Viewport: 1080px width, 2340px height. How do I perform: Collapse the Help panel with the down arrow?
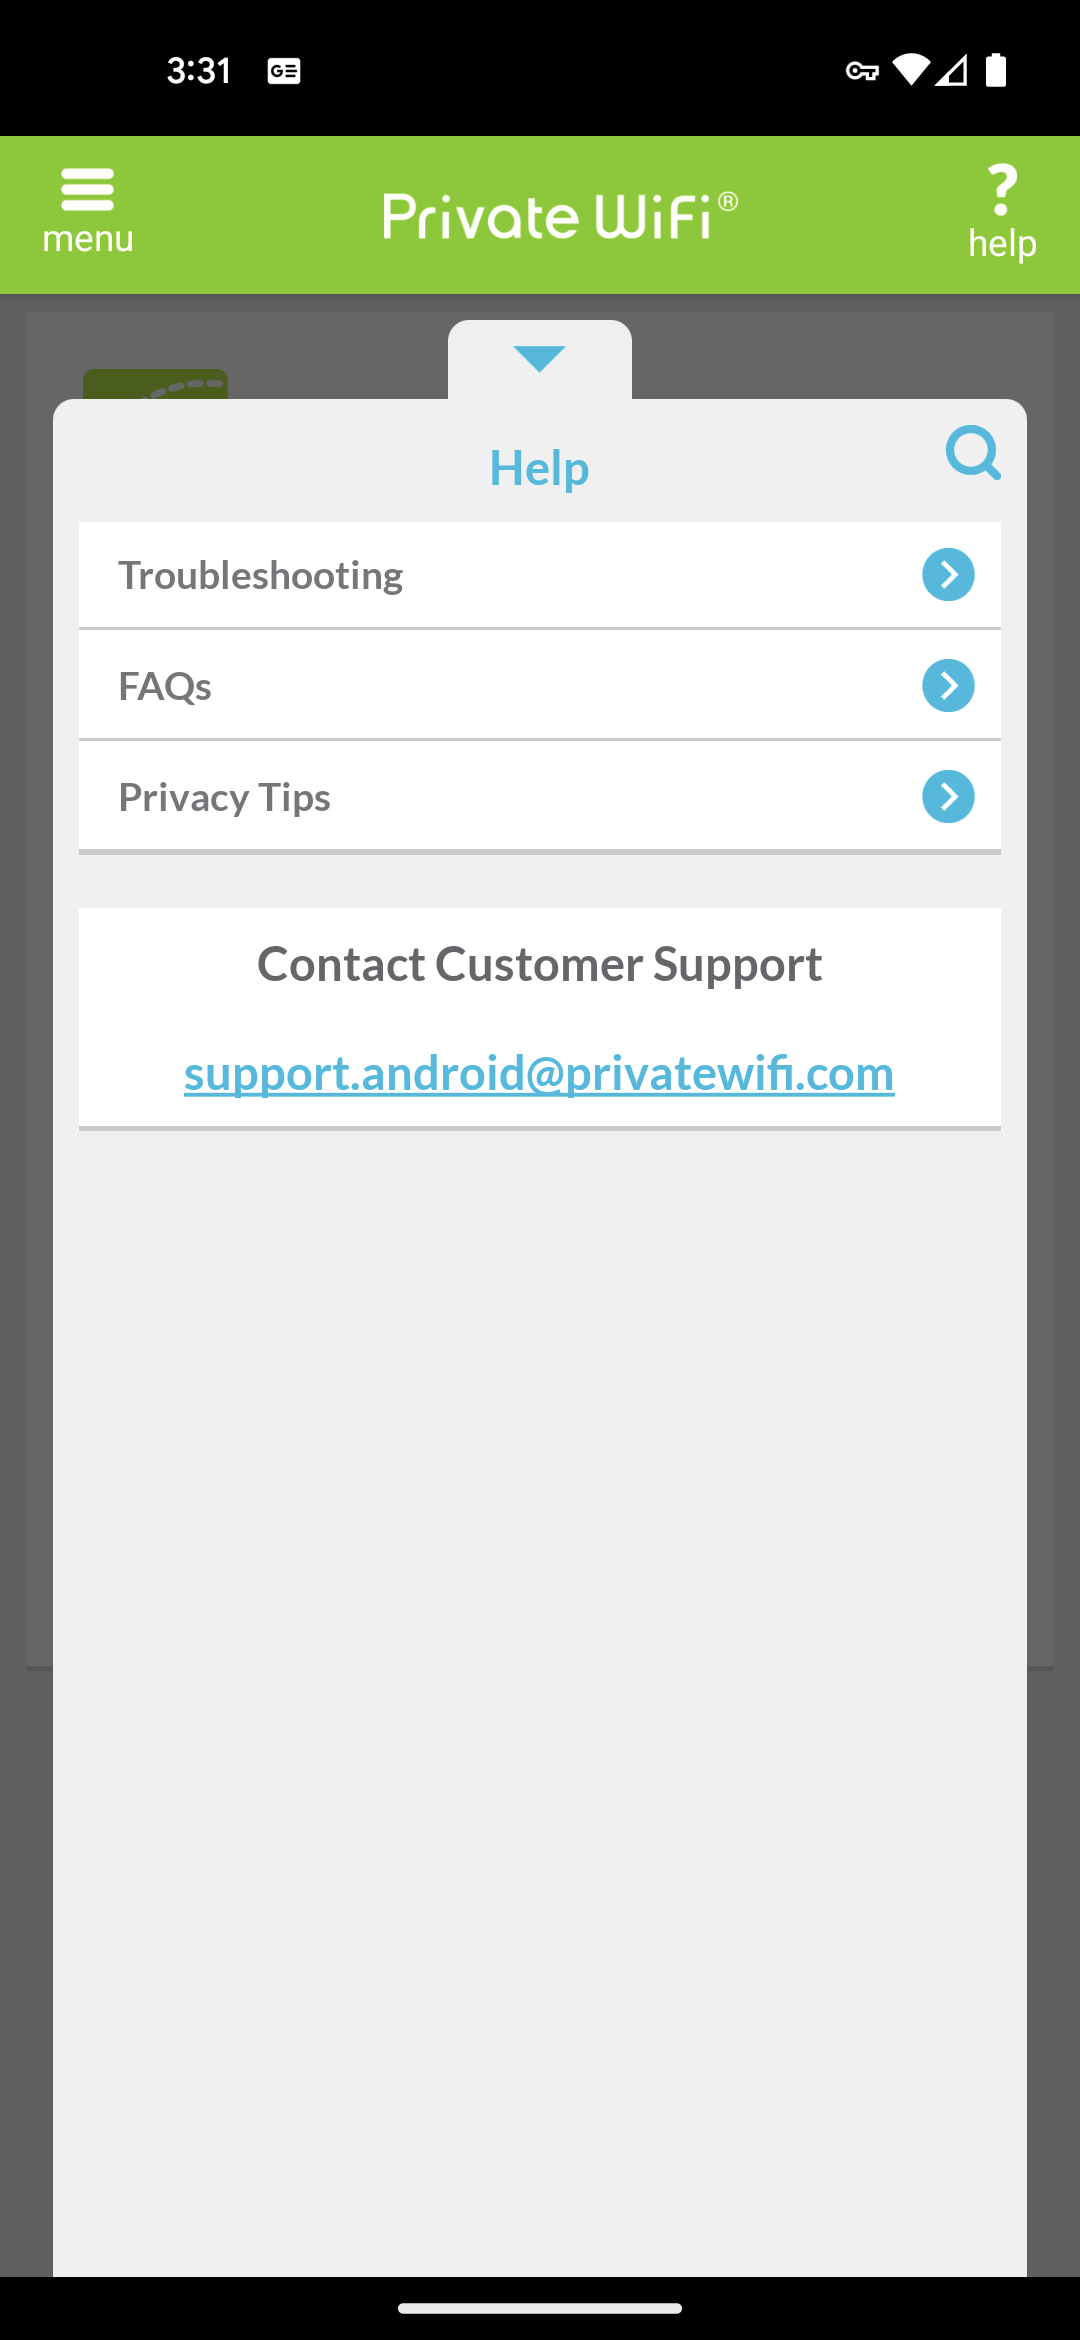click(539, 359)
